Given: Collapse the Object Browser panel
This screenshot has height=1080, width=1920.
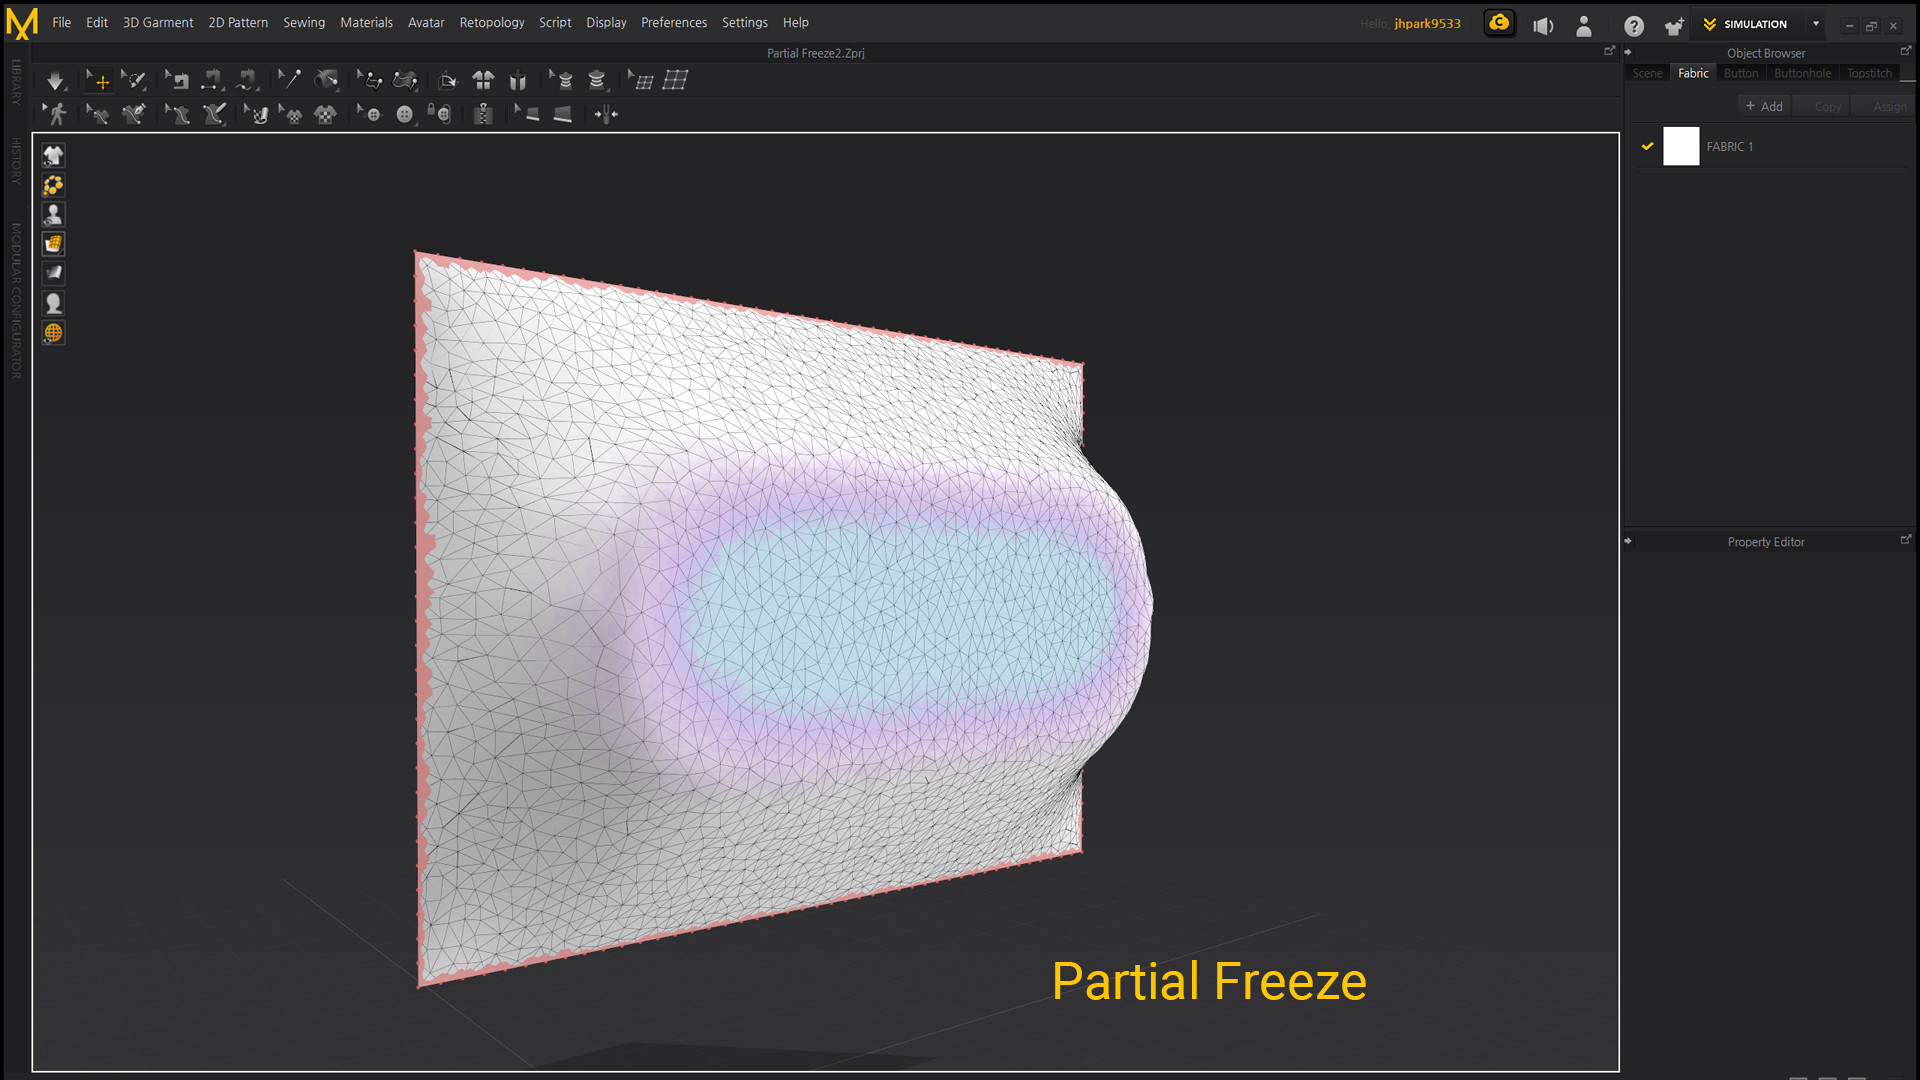Looking at the screenshot, I should pyautogui.click(x=1628, y=52).
